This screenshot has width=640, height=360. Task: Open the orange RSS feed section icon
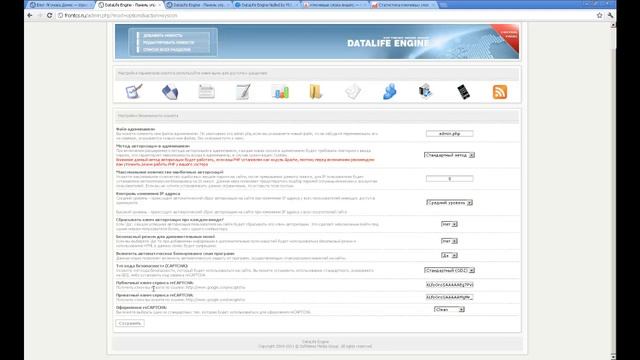coord(500,92)
